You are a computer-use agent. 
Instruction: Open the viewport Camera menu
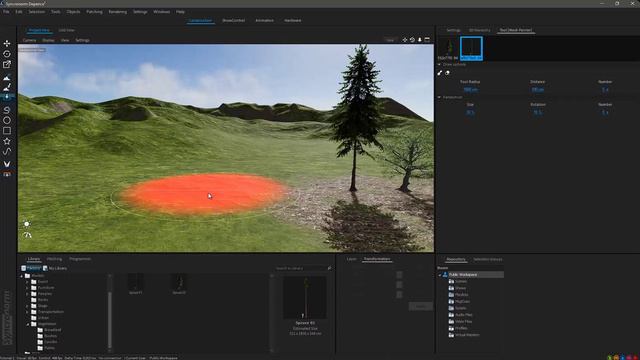pos(29,40)
